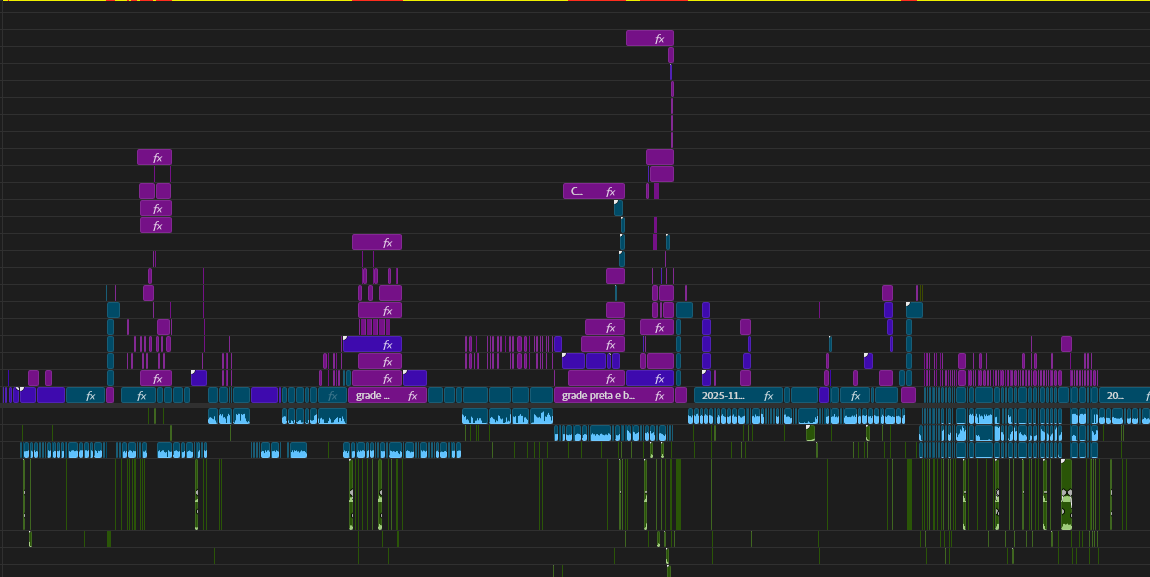Select the shorter "grade ..." clip
Image resolution: width=1150 pixels, height=577 pixels.
tap(387, 395)
